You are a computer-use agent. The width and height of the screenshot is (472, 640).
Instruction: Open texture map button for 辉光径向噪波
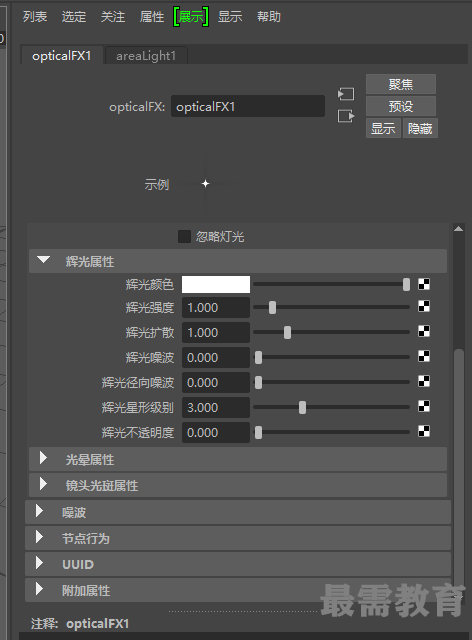424,381
